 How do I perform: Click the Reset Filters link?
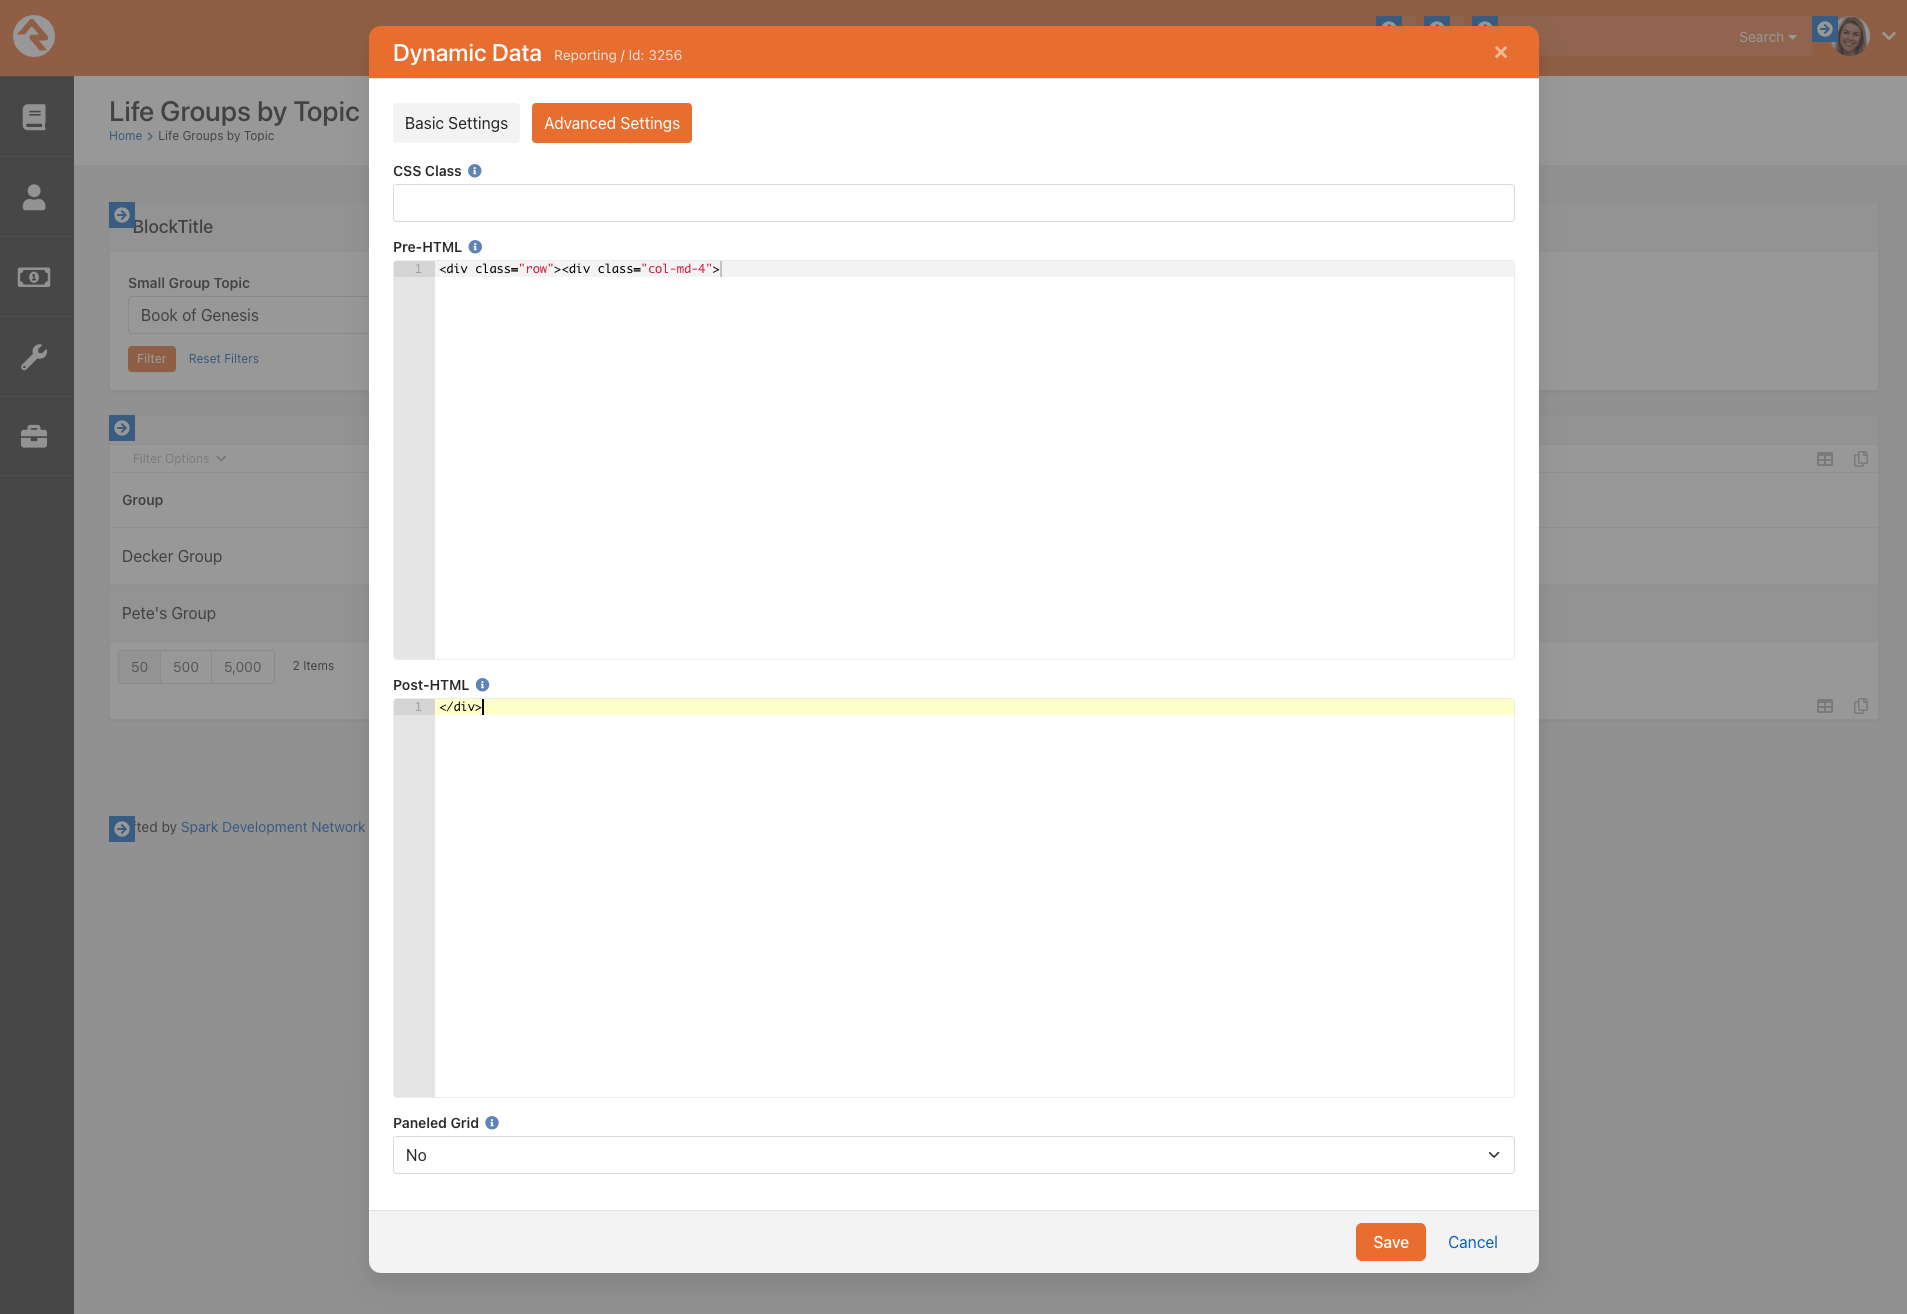tap(224, 359)
